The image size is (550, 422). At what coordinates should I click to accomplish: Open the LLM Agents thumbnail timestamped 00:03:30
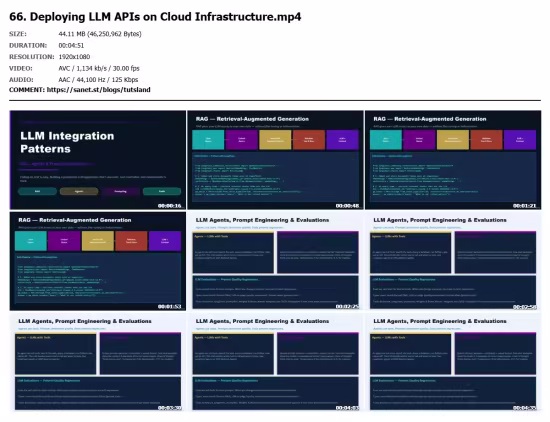pyautogui.click(x=98, y=362)
